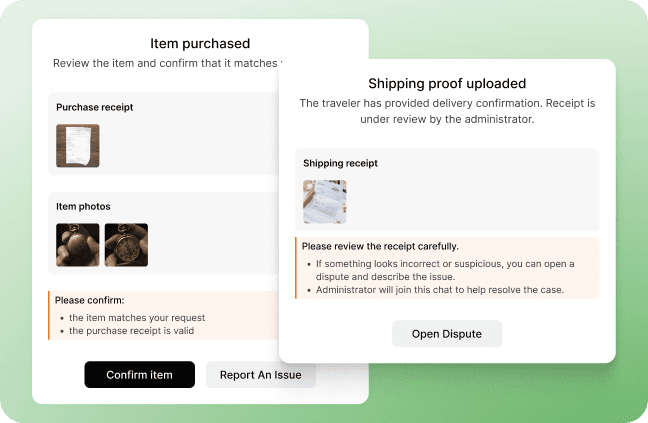Image resolution: width=648 pixels, height=423 pixels.
Task: Click the "Item purchased" heading
Action: click(200, 43)
